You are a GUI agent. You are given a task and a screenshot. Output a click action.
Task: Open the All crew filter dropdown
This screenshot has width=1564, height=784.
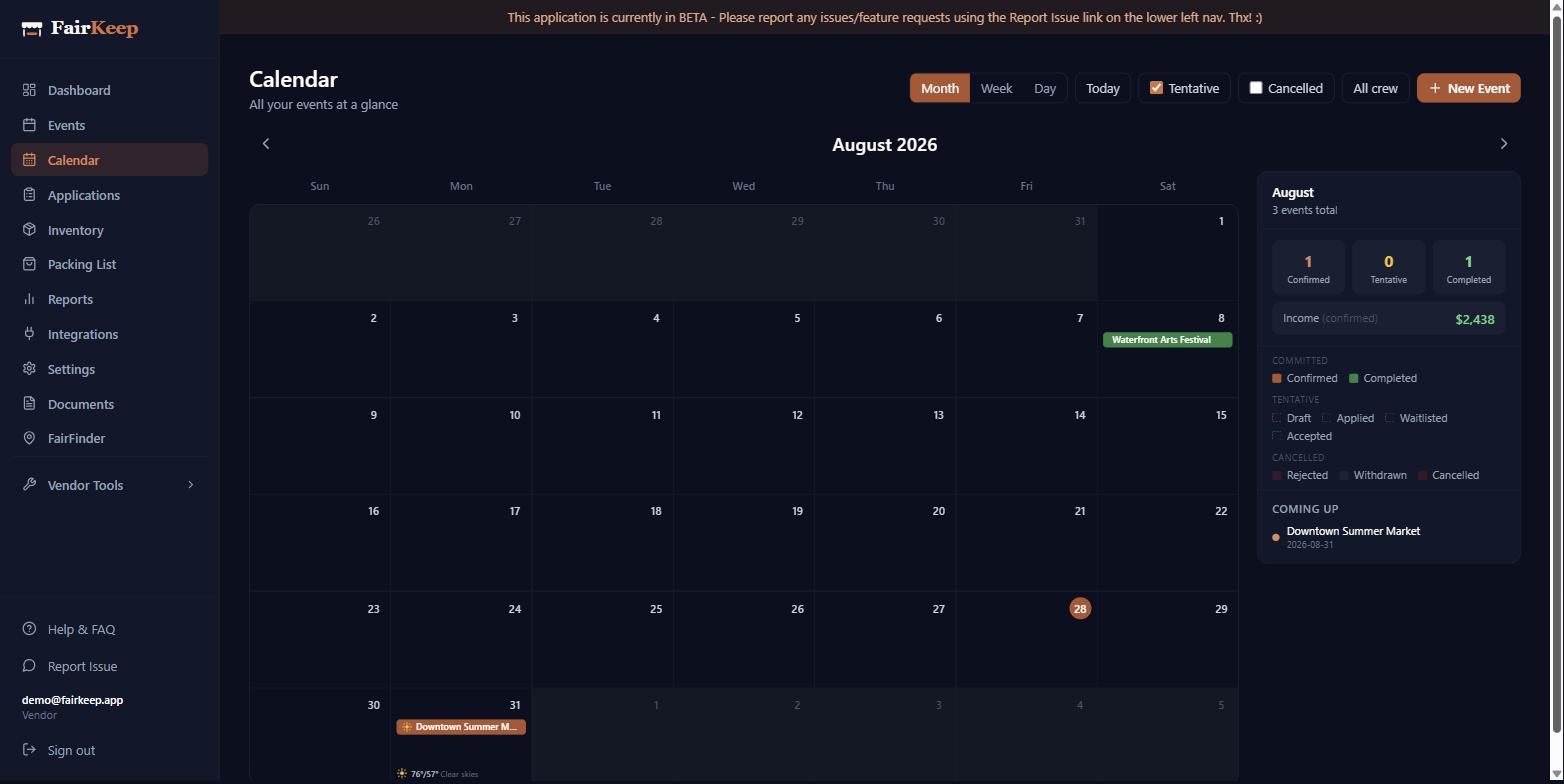tap(1375, 88)
